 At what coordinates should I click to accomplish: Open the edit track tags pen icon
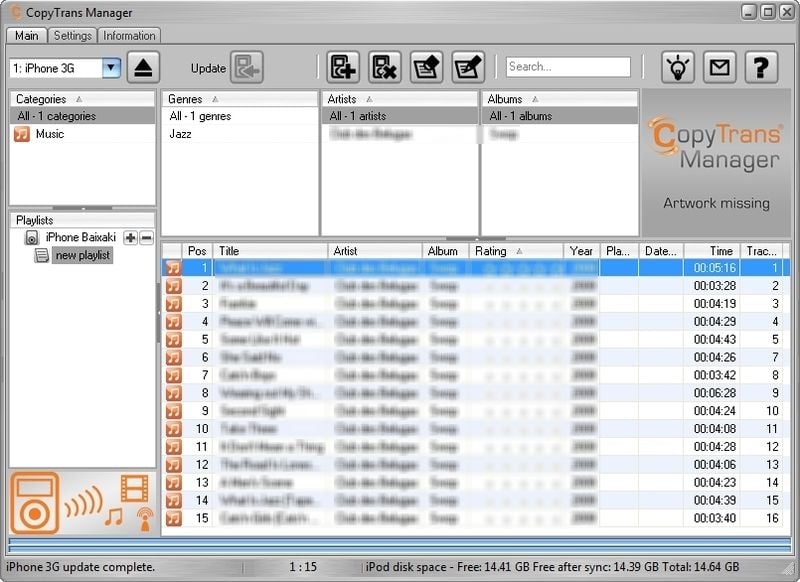(x=468, y=67)
